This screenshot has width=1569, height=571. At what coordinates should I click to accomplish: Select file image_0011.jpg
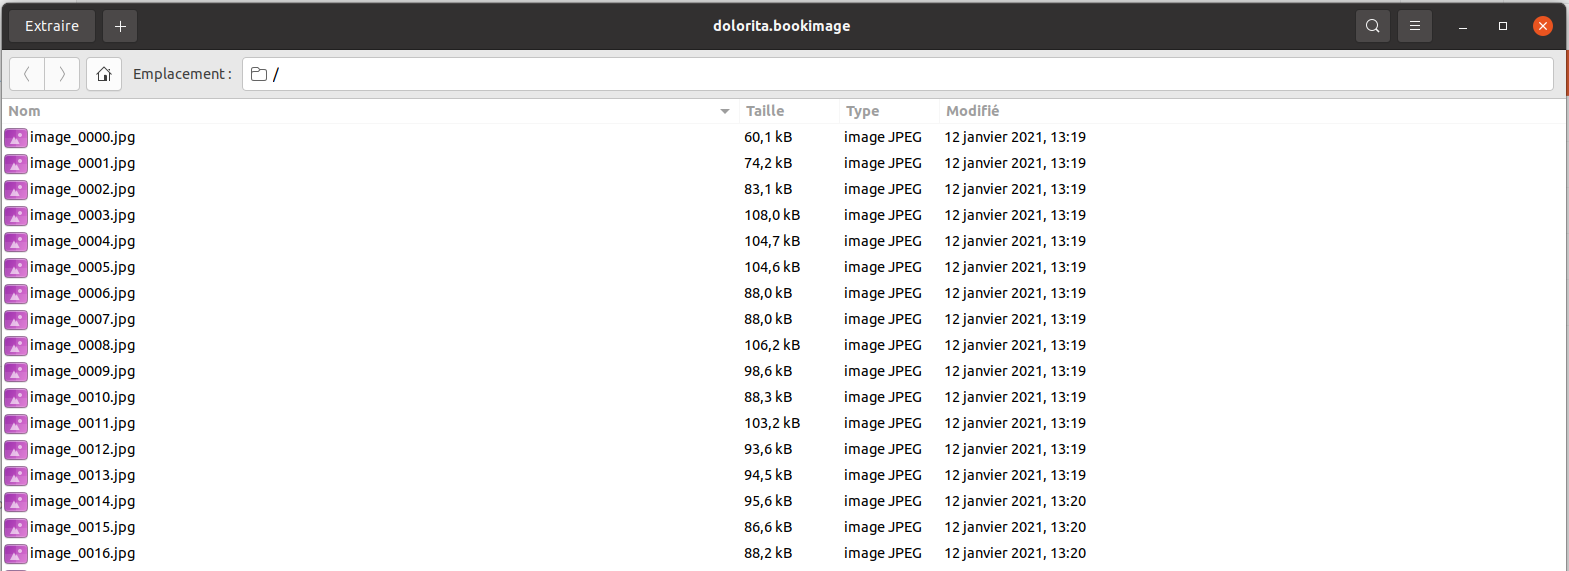point(82,423)
